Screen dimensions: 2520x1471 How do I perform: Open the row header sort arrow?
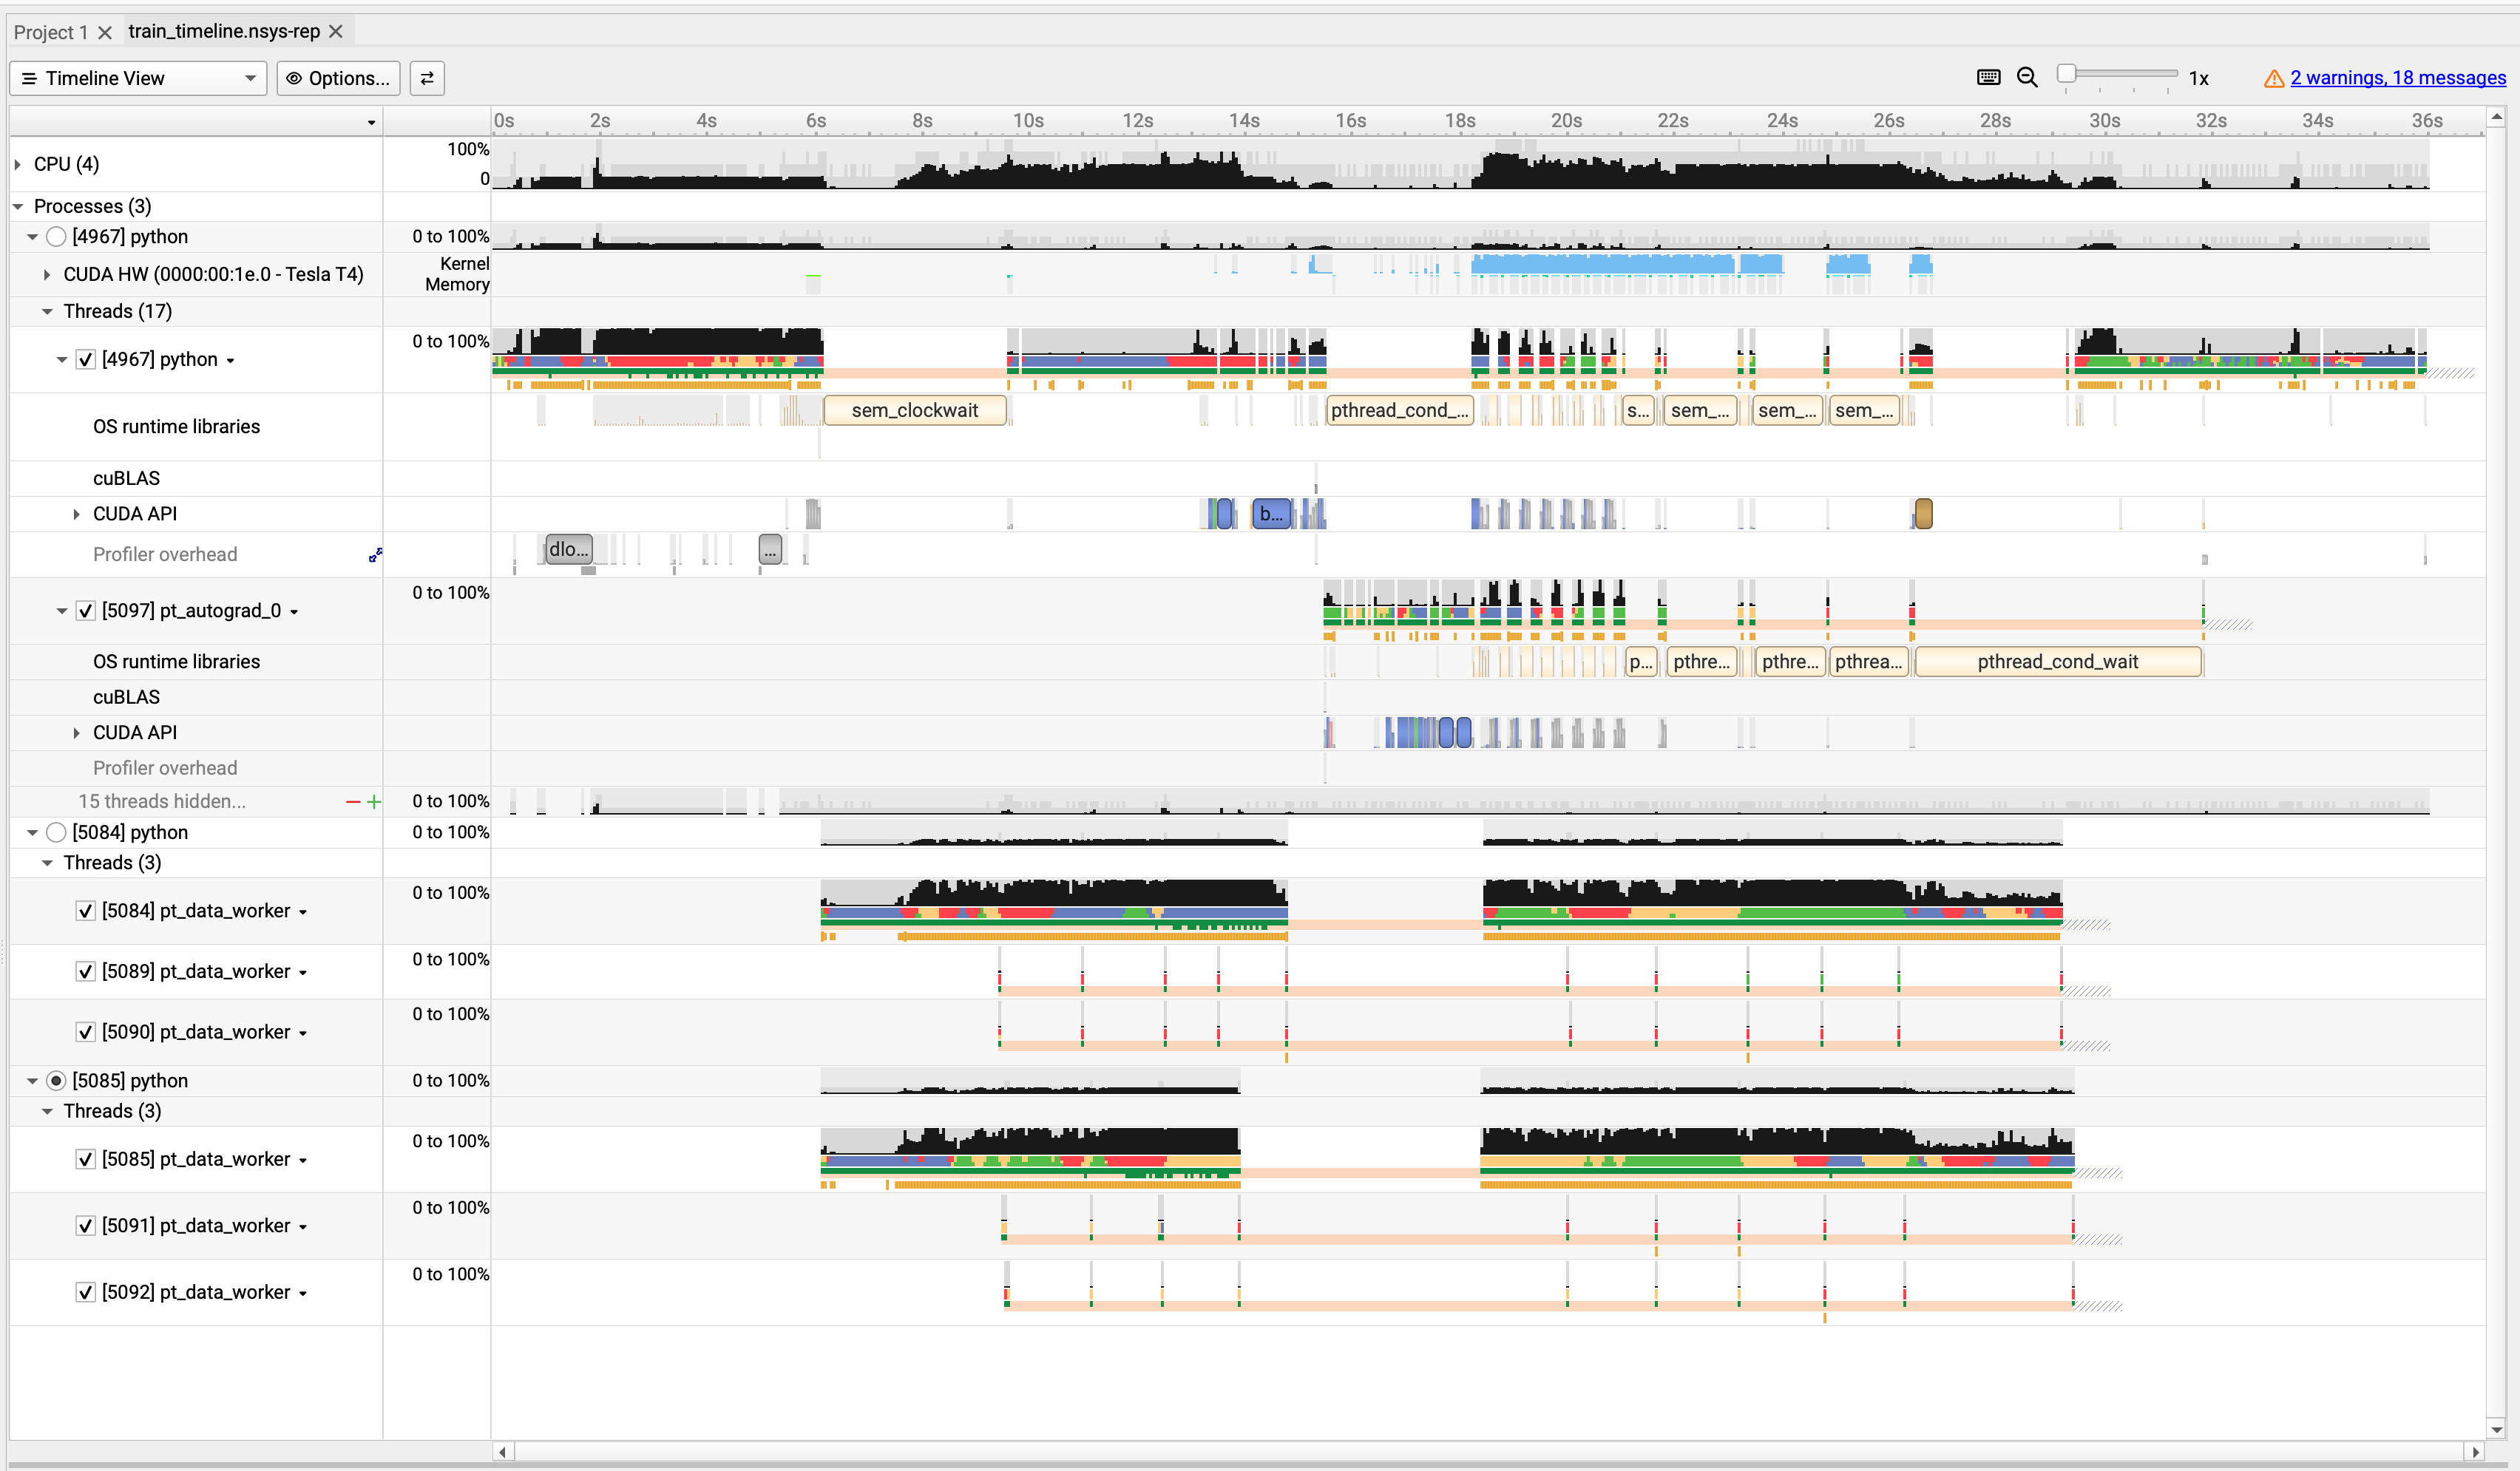pyautogui.click(x=372, y=122)
